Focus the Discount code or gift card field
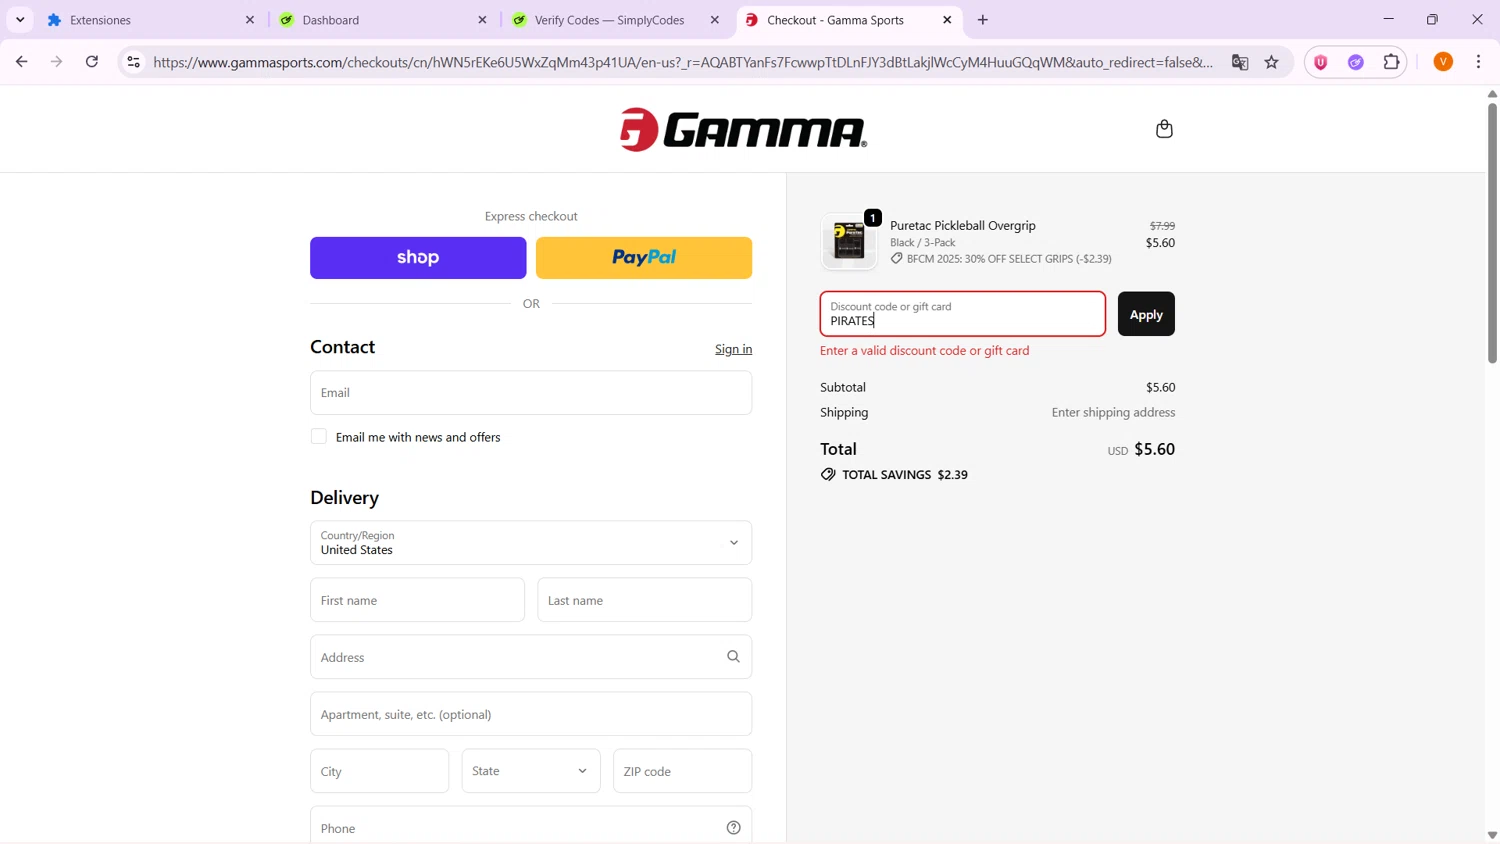Viewport: 1500px width, 844px height. point(963,314)
